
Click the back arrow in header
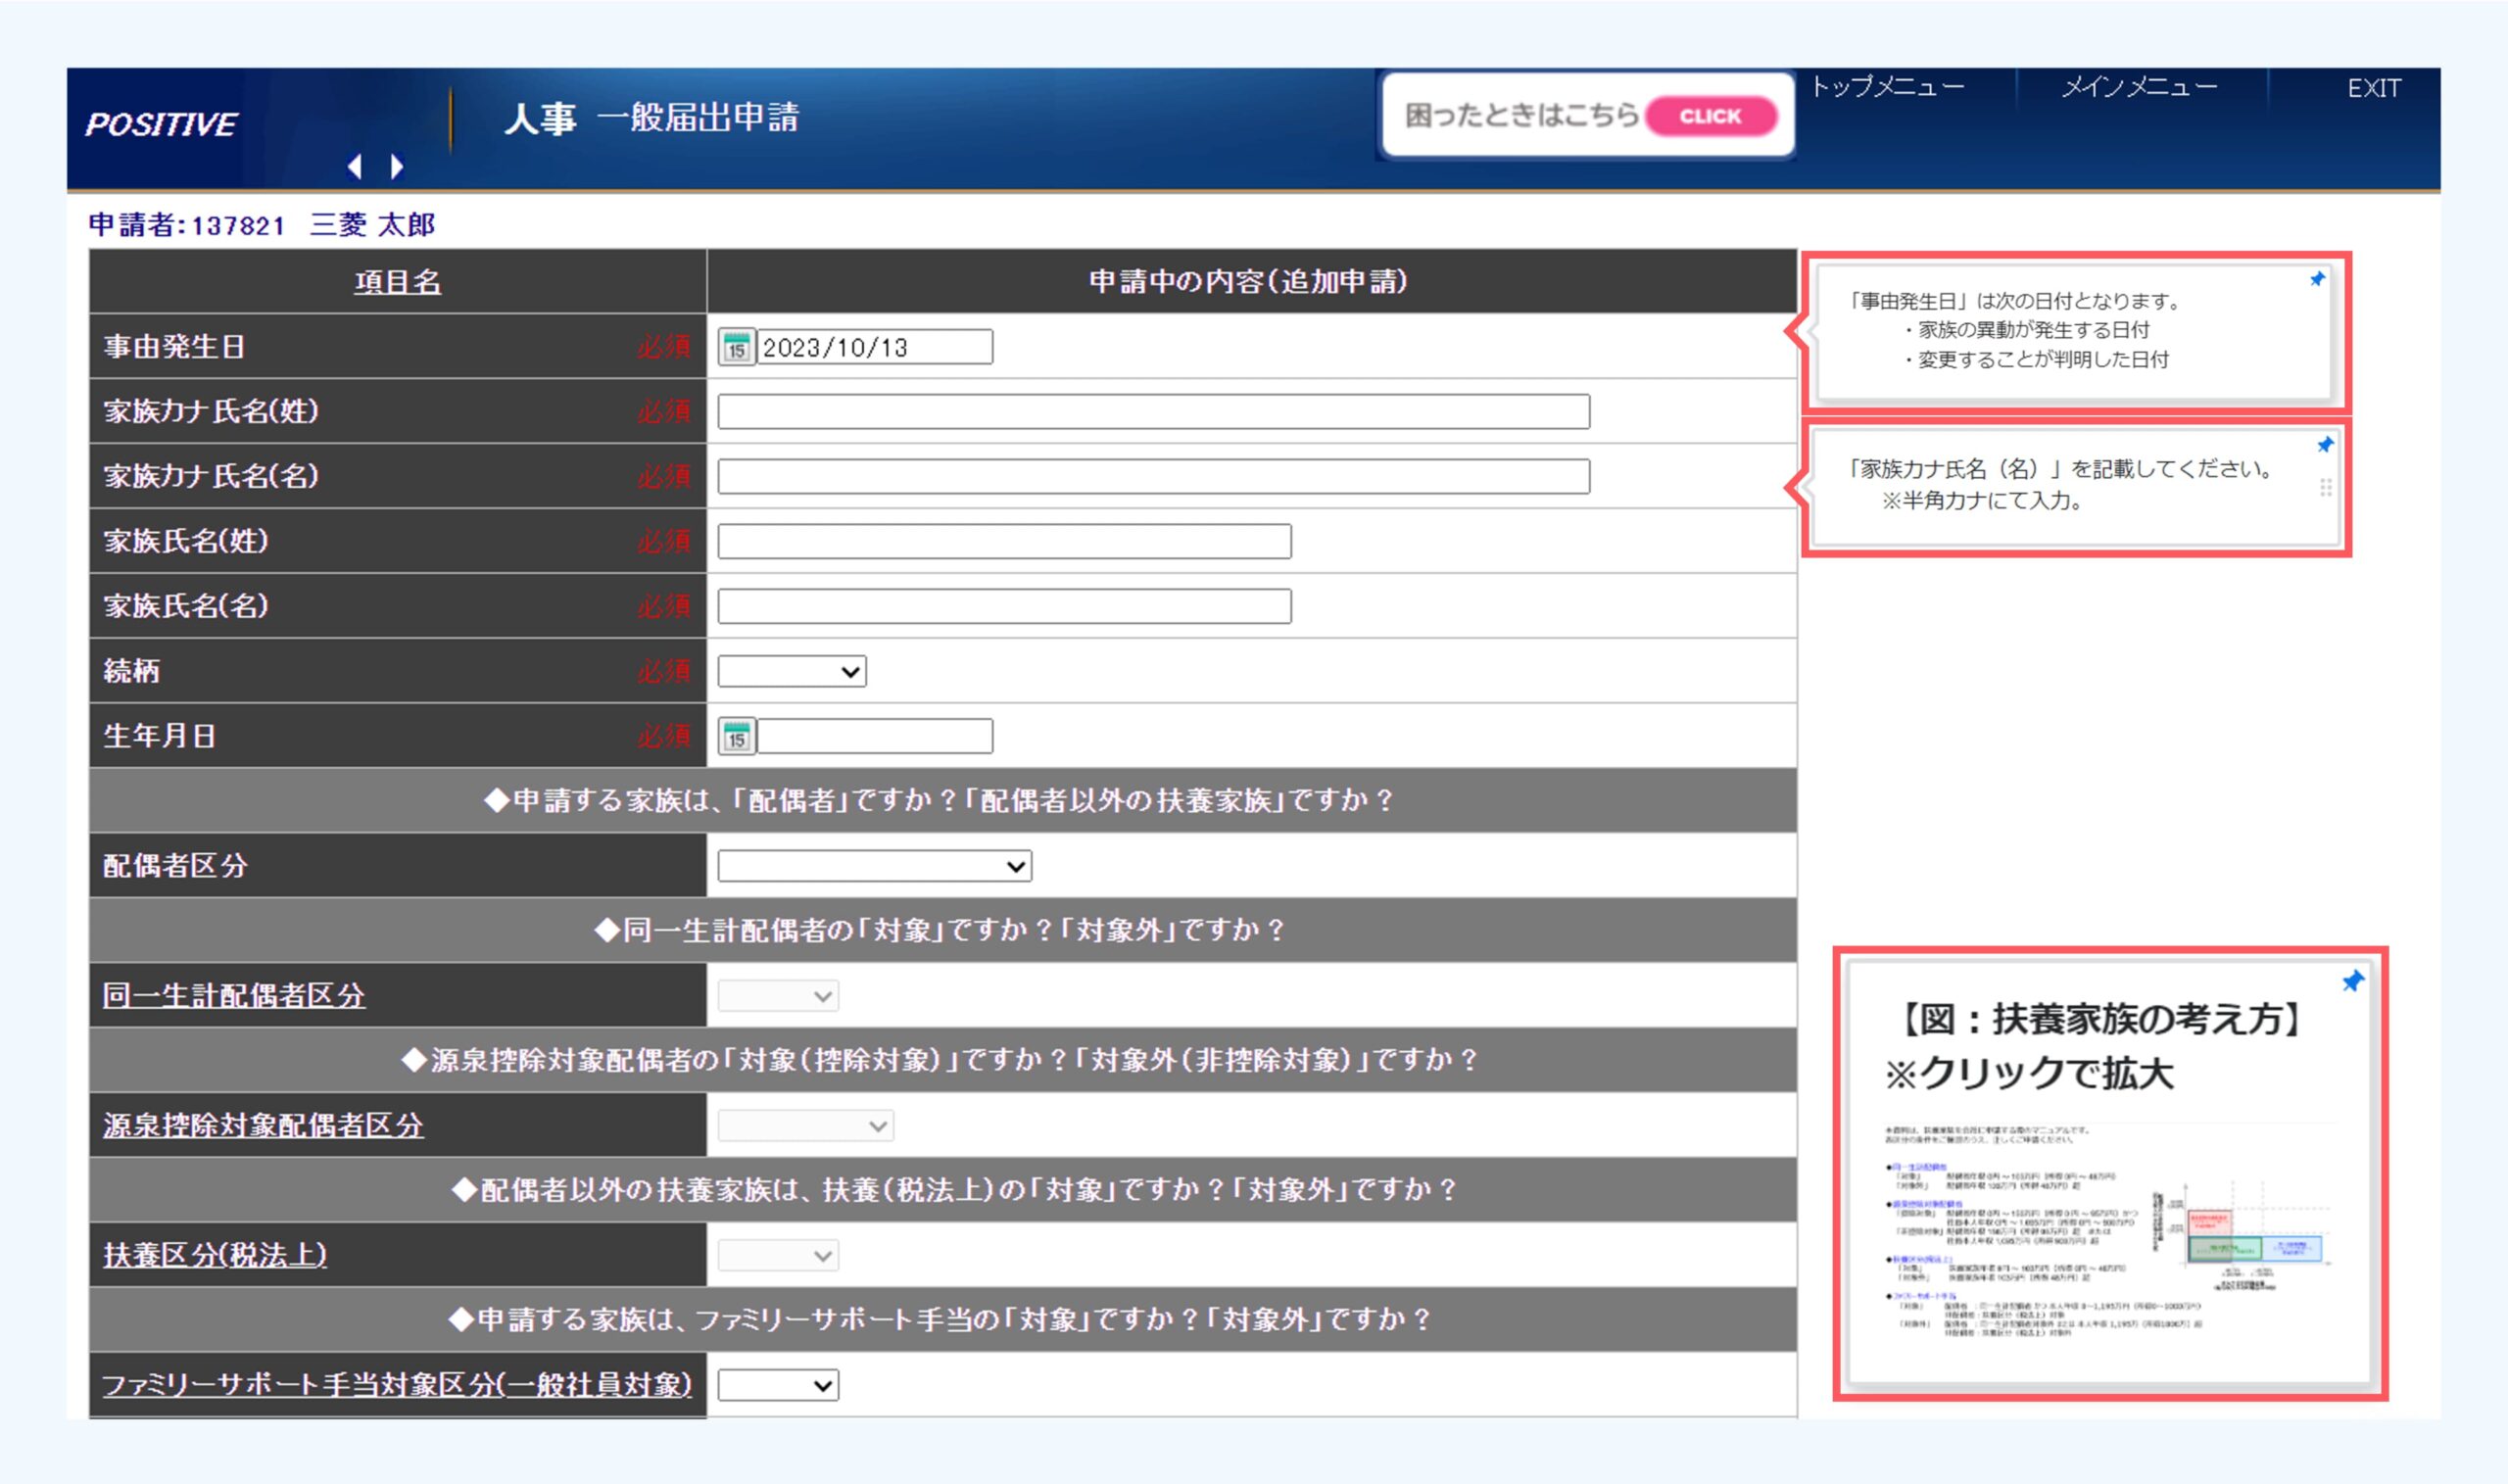pyautogui.click(x=355, y=166)
